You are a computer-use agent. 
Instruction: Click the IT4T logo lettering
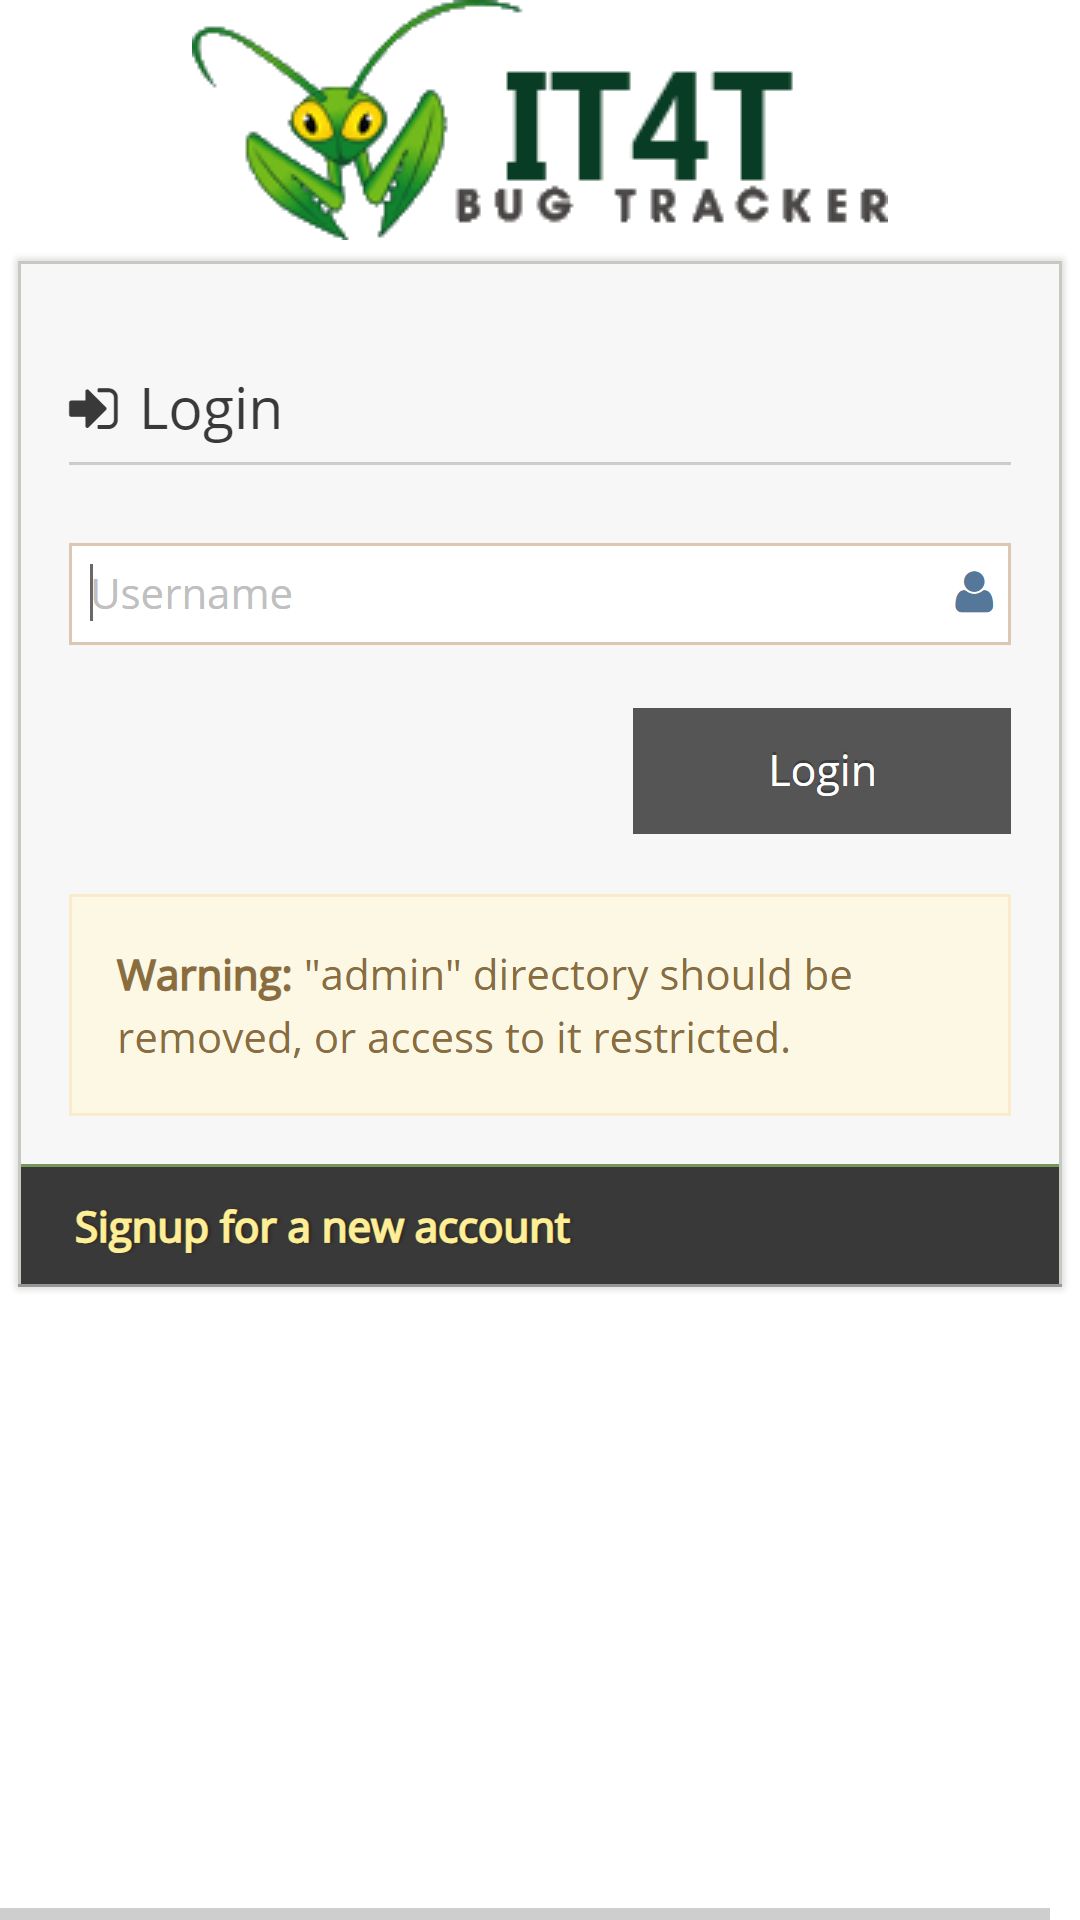click(648, 125)
